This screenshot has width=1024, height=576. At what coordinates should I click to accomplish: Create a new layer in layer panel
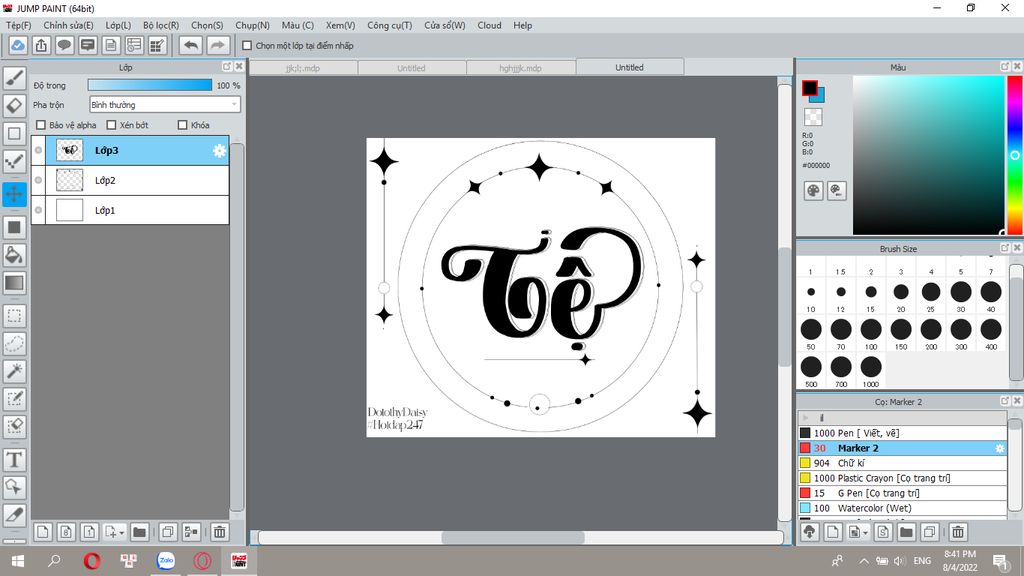coord(42,532)
